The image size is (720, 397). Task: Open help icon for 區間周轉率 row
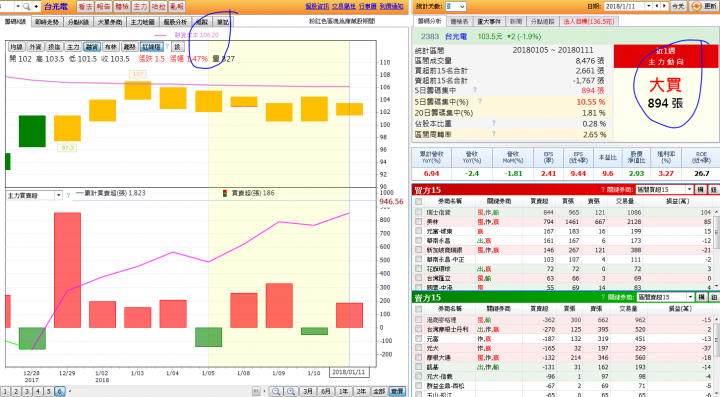click(494, 134)
